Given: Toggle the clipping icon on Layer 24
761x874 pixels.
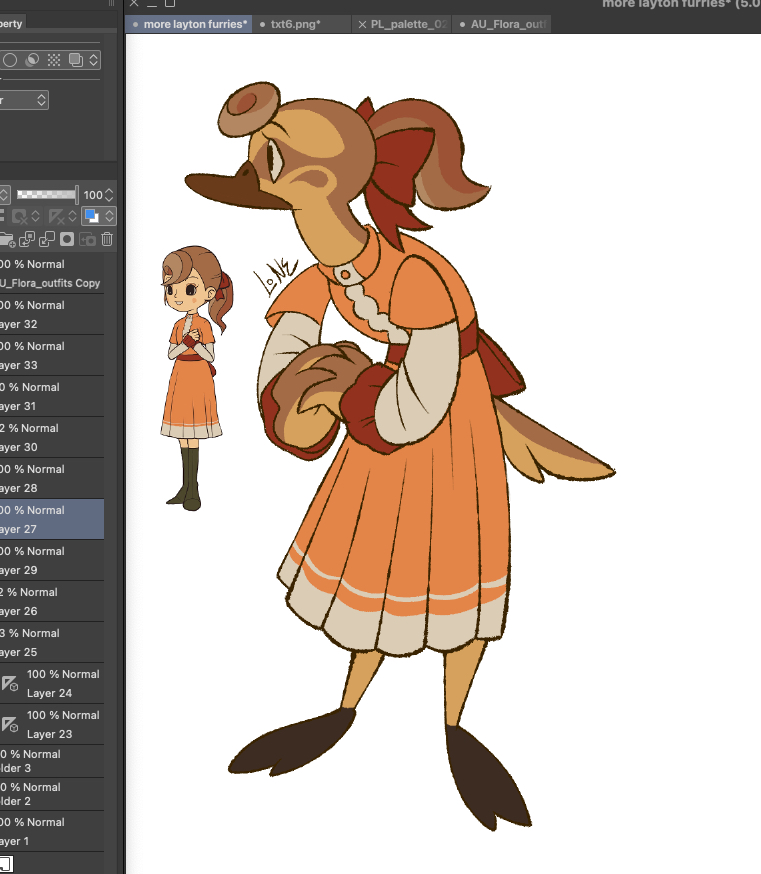Looking at the screenshot, I should pos(9,684).
